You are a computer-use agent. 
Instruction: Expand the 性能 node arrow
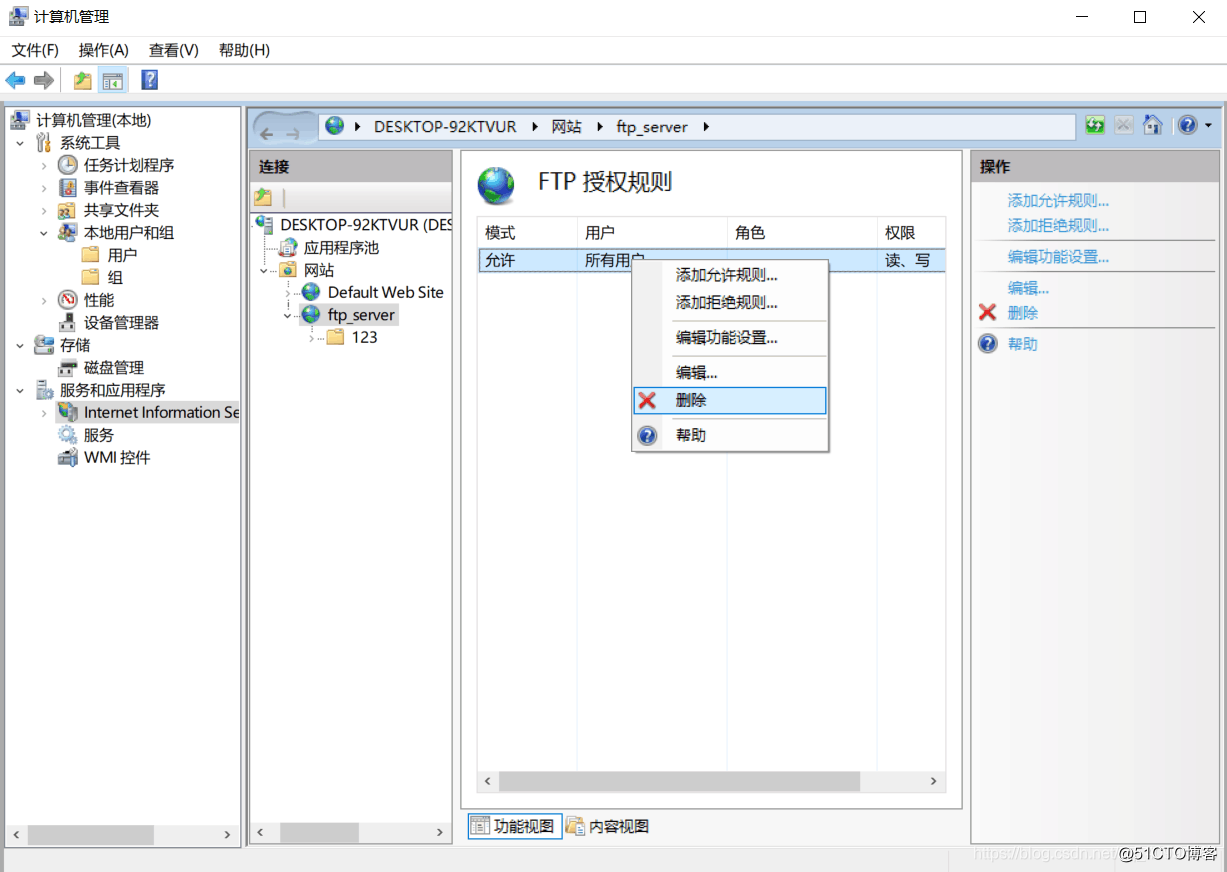(44, 300)
